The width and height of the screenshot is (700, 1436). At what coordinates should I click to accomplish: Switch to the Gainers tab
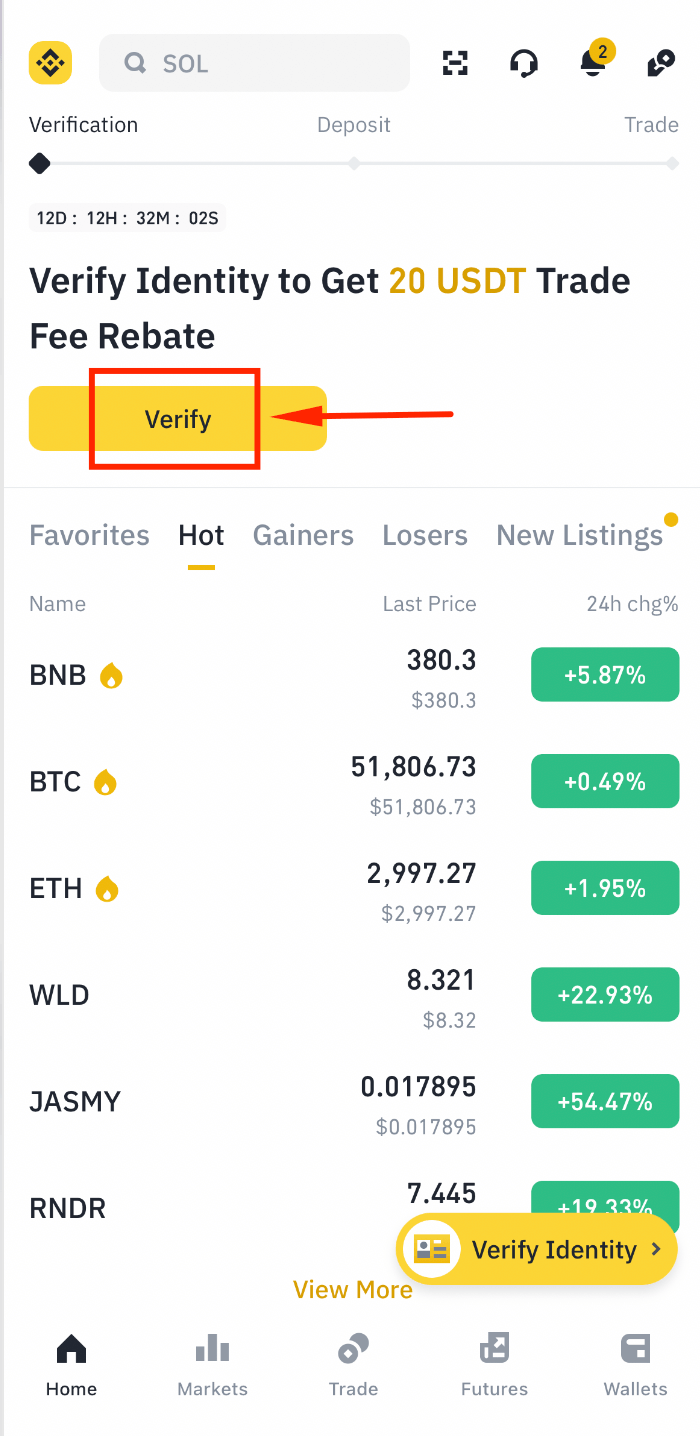(x=303, y=535)
